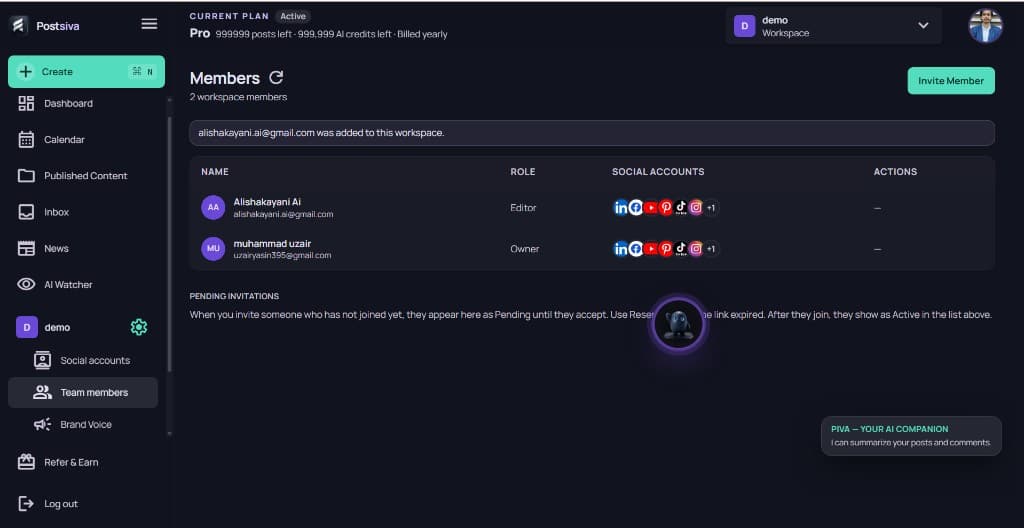Click the Invite Member button
This screenshot has height=528, width=1024.
point(951,80)
